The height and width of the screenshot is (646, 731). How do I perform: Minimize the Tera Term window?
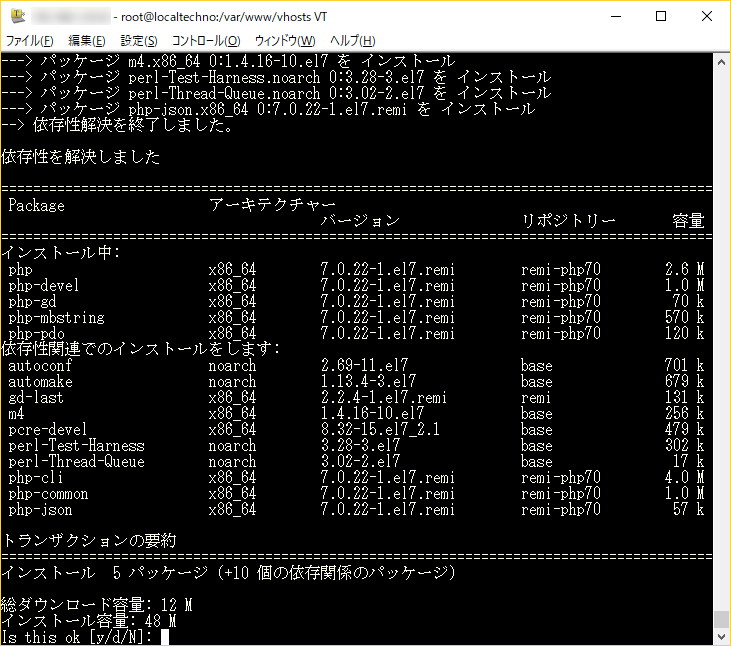point(615,17)
